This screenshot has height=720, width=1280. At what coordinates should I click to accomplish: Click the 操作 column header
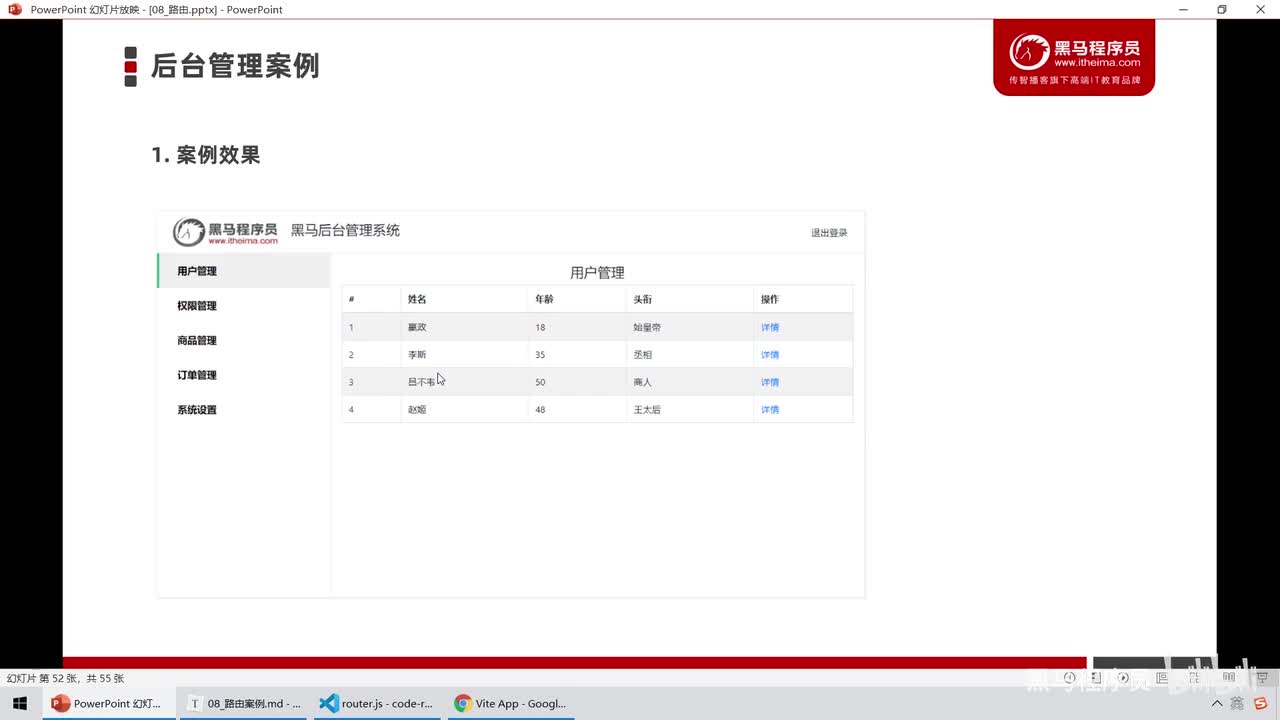pos(770,299)
